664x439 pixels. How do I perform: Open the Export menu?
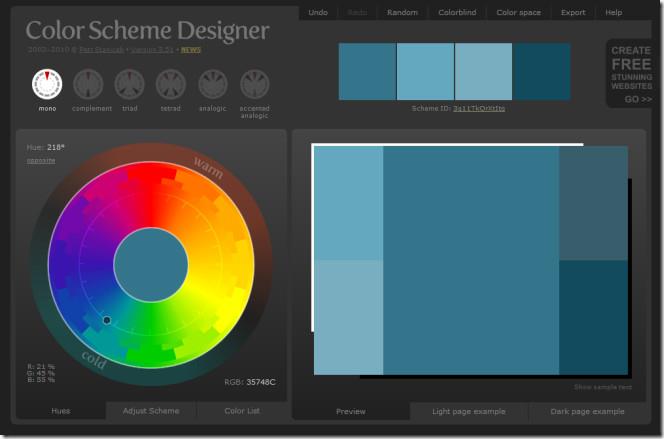click(573, 13)
